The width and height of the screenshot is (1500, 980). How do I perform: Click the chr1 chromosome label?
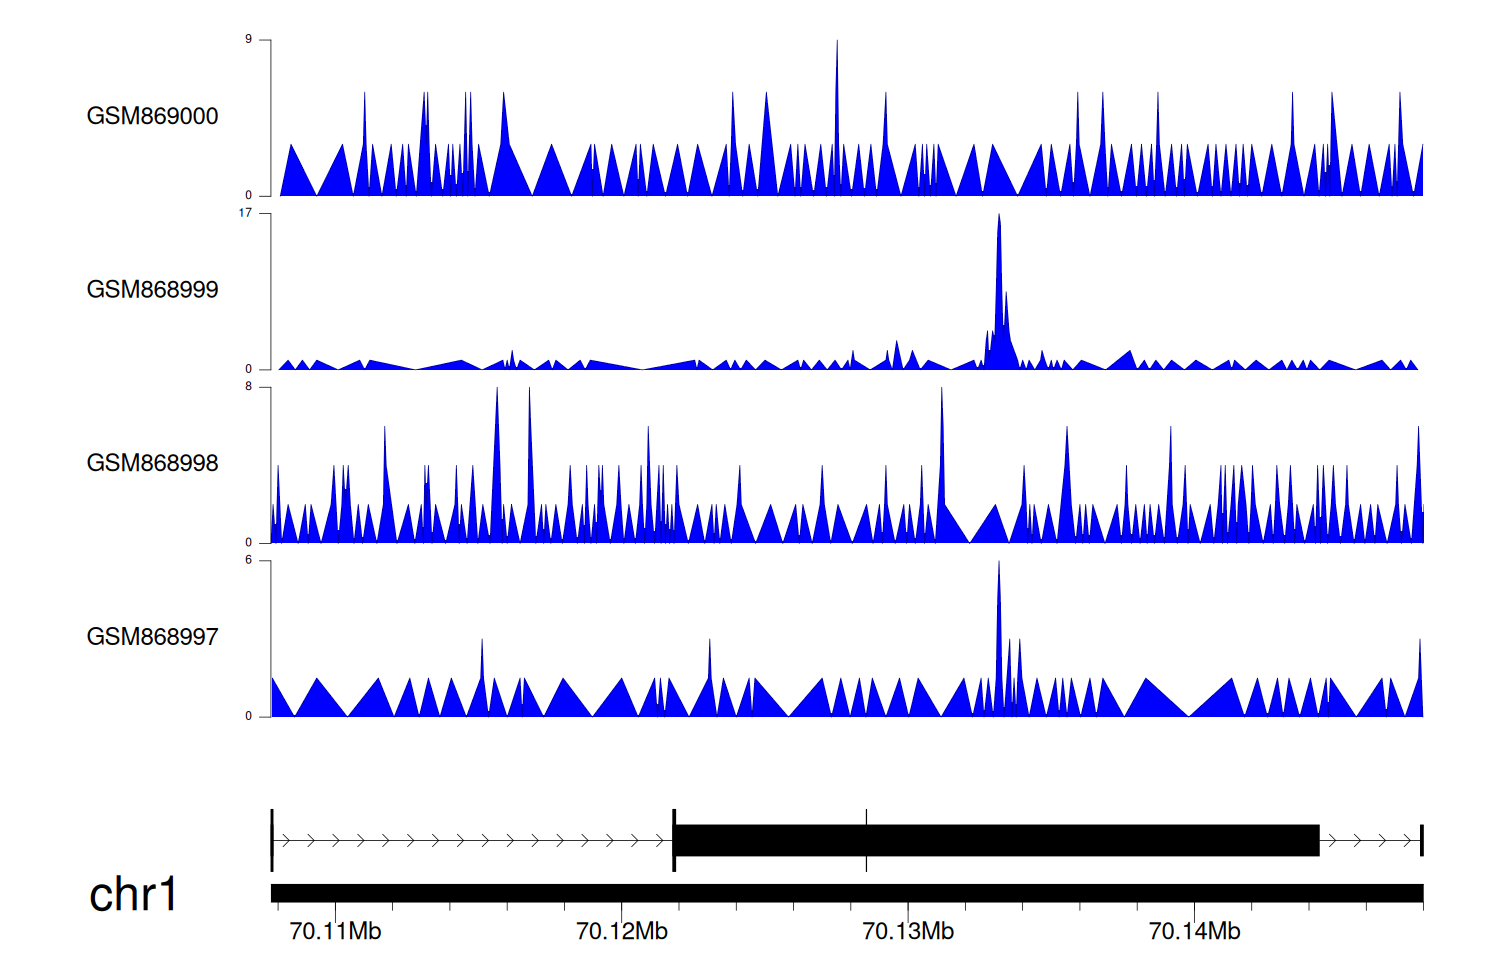pos(133,894)
